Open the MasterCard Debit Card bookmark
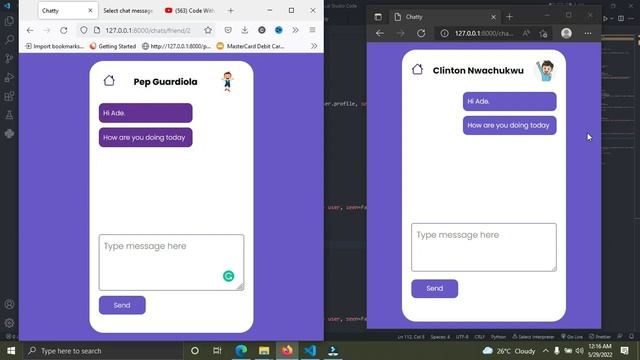640x360 pixels. (x=250, y=46)
